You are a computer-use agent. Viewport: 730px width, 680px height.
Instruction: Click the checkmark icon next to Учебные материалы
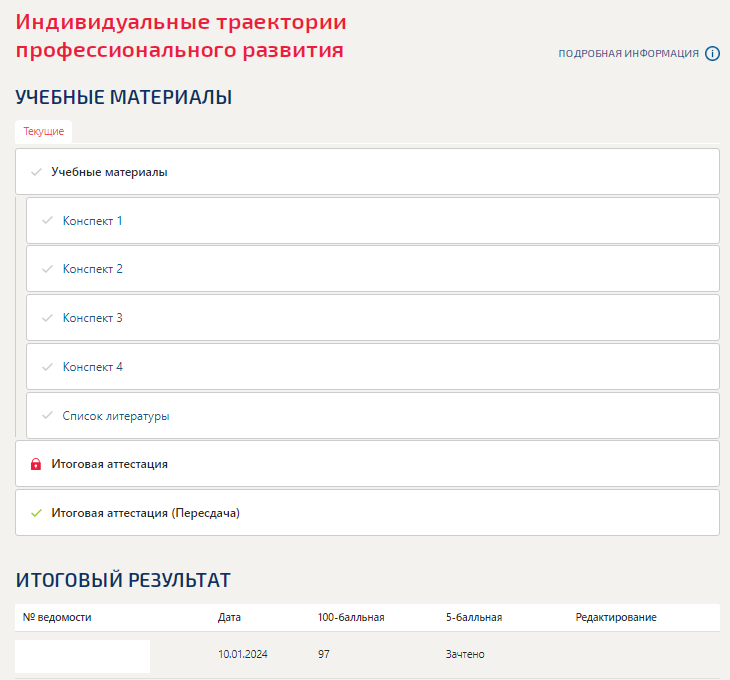tap(36, 172)
